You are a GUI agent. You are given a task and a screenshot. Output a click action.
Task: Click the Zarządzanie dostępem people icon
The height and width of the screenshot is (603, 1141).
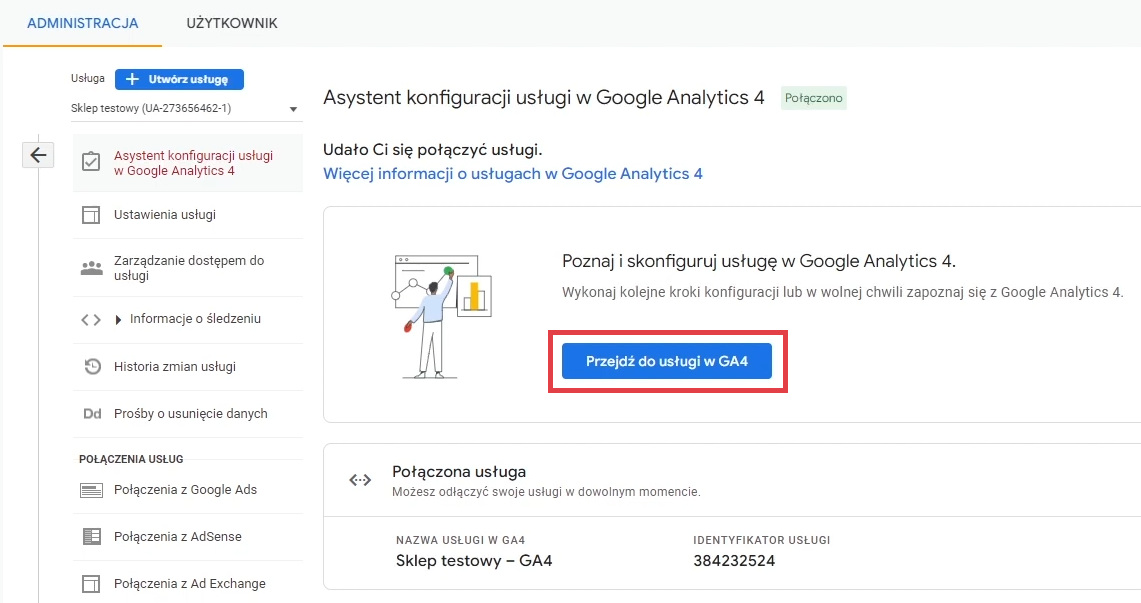point(91,268)
